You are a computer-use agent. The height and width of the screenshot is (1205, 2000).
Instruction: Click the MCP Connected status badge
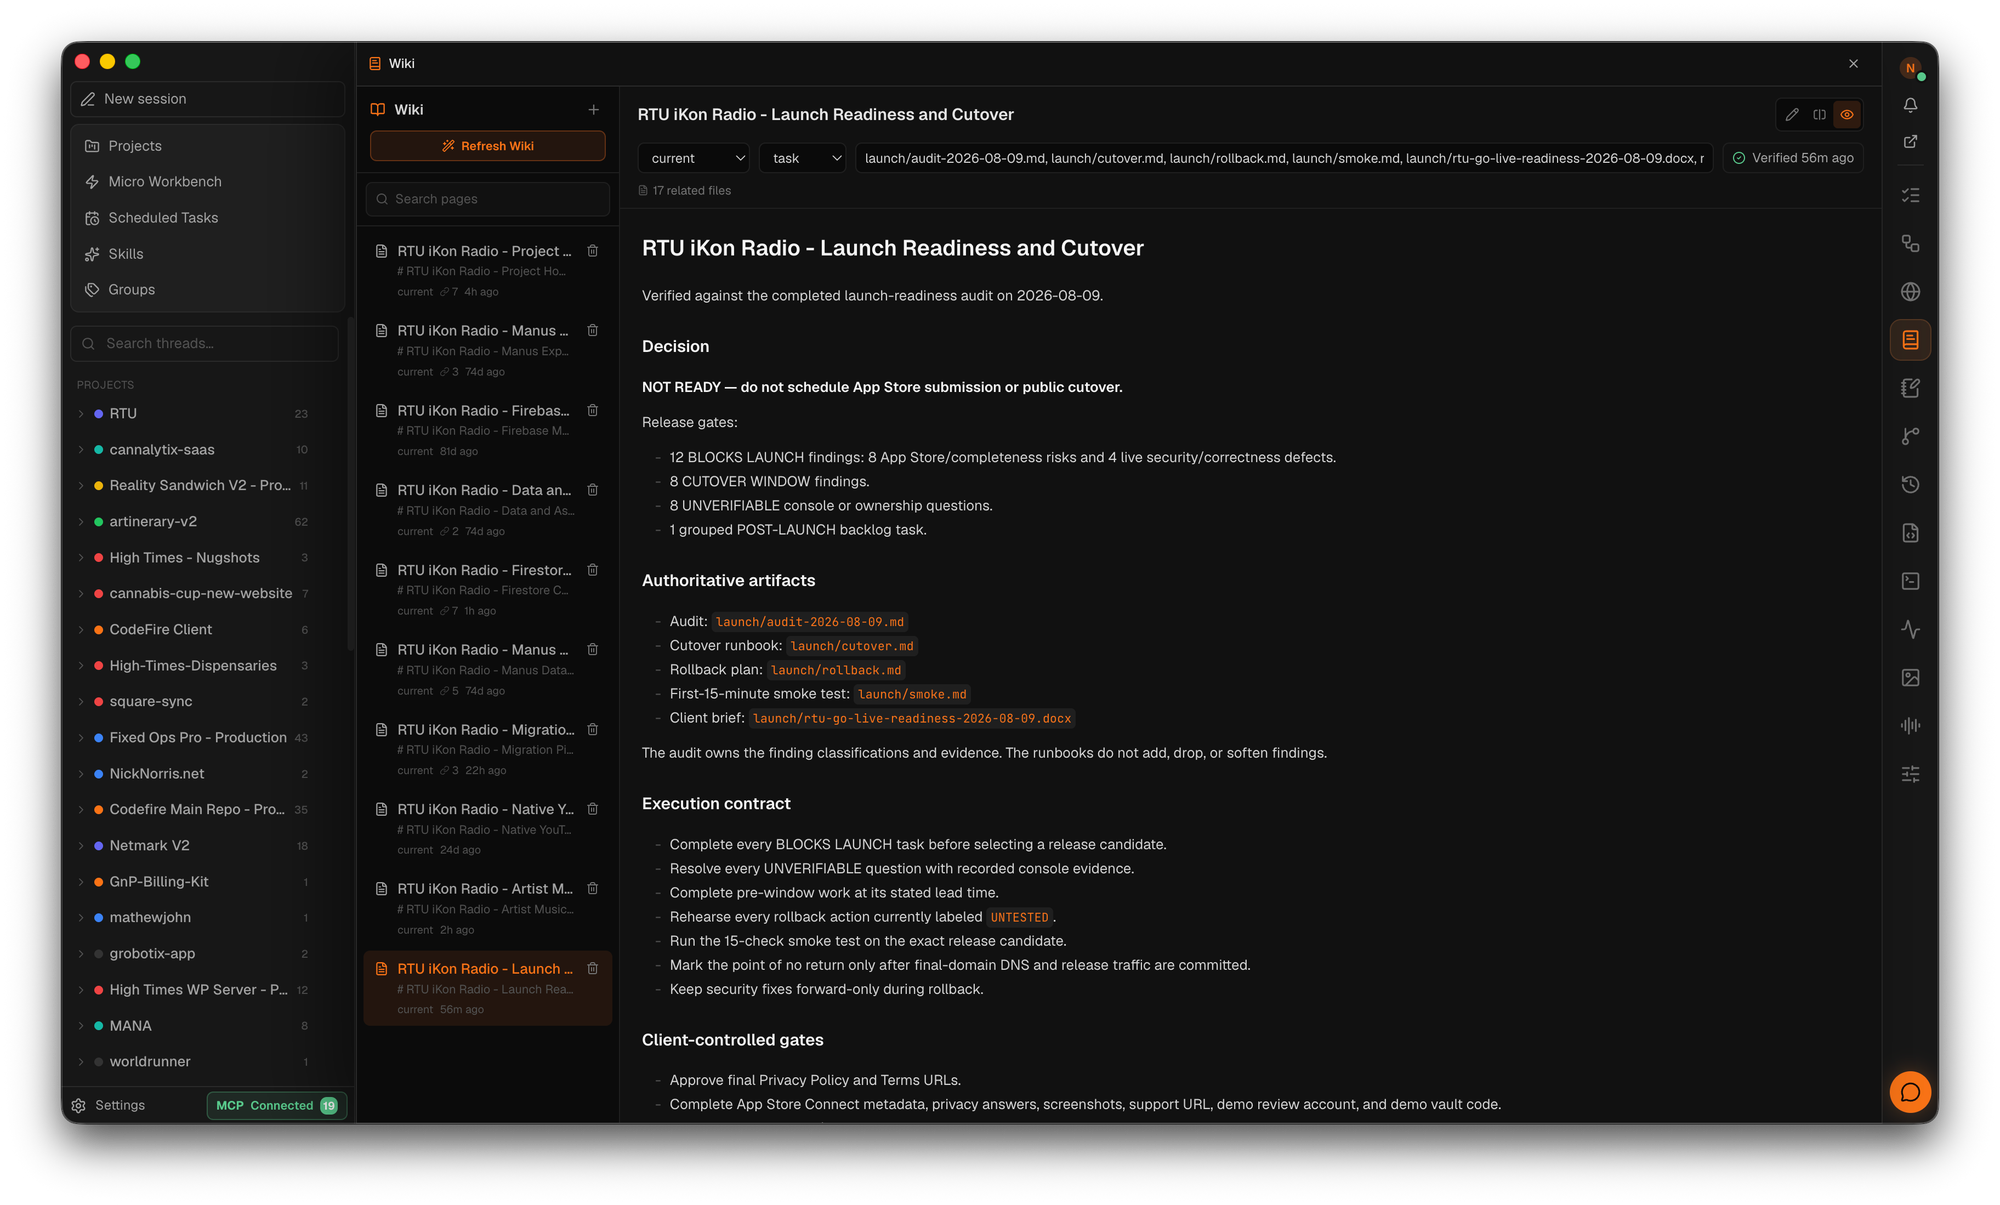[x=277, y=1105]
